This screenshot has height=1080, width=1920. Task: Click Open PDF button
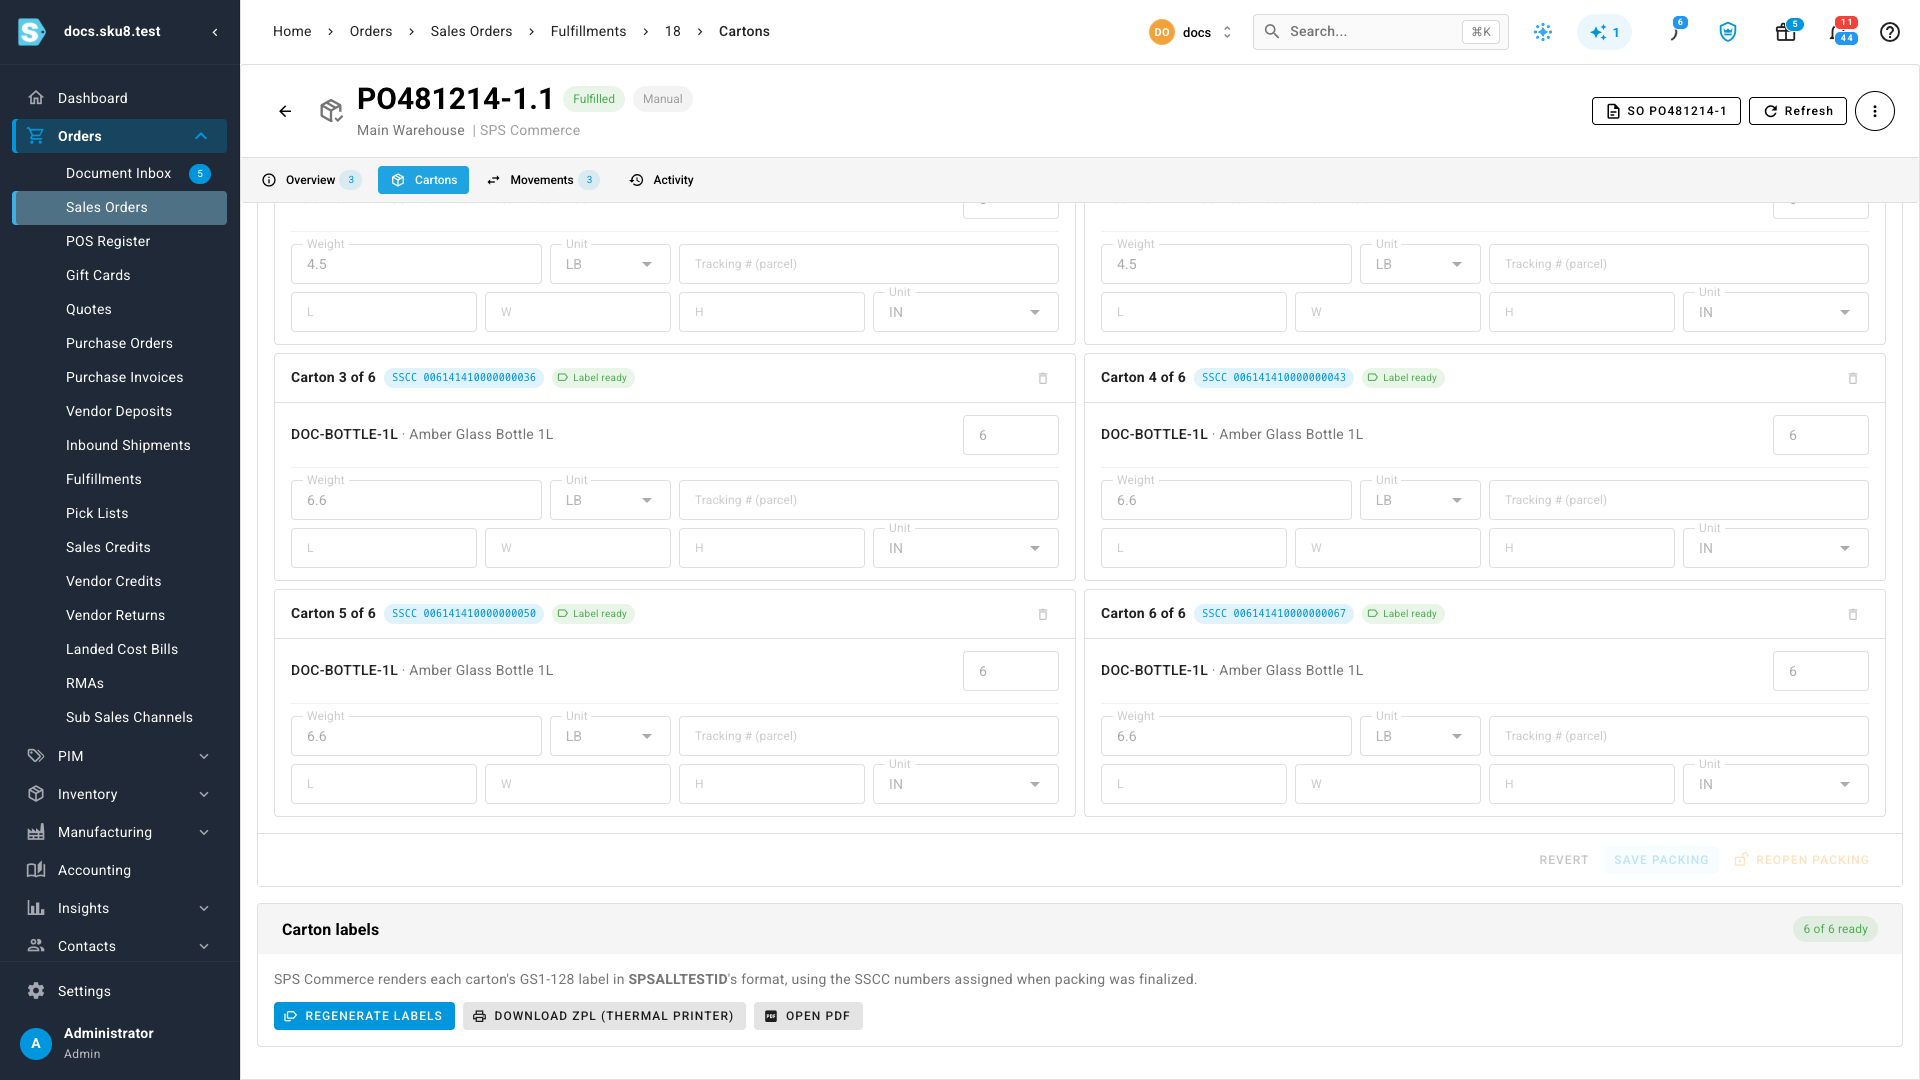(x=808, y=1016)
